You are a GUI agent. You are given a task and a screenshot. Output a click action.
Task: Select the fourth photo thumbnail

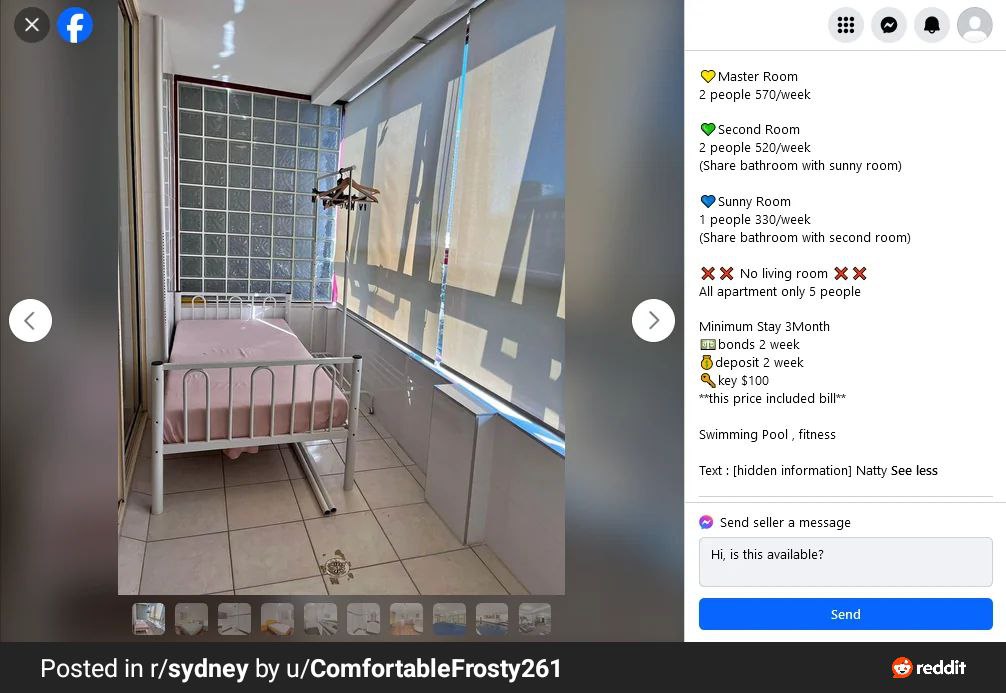[x=277, y=619]
